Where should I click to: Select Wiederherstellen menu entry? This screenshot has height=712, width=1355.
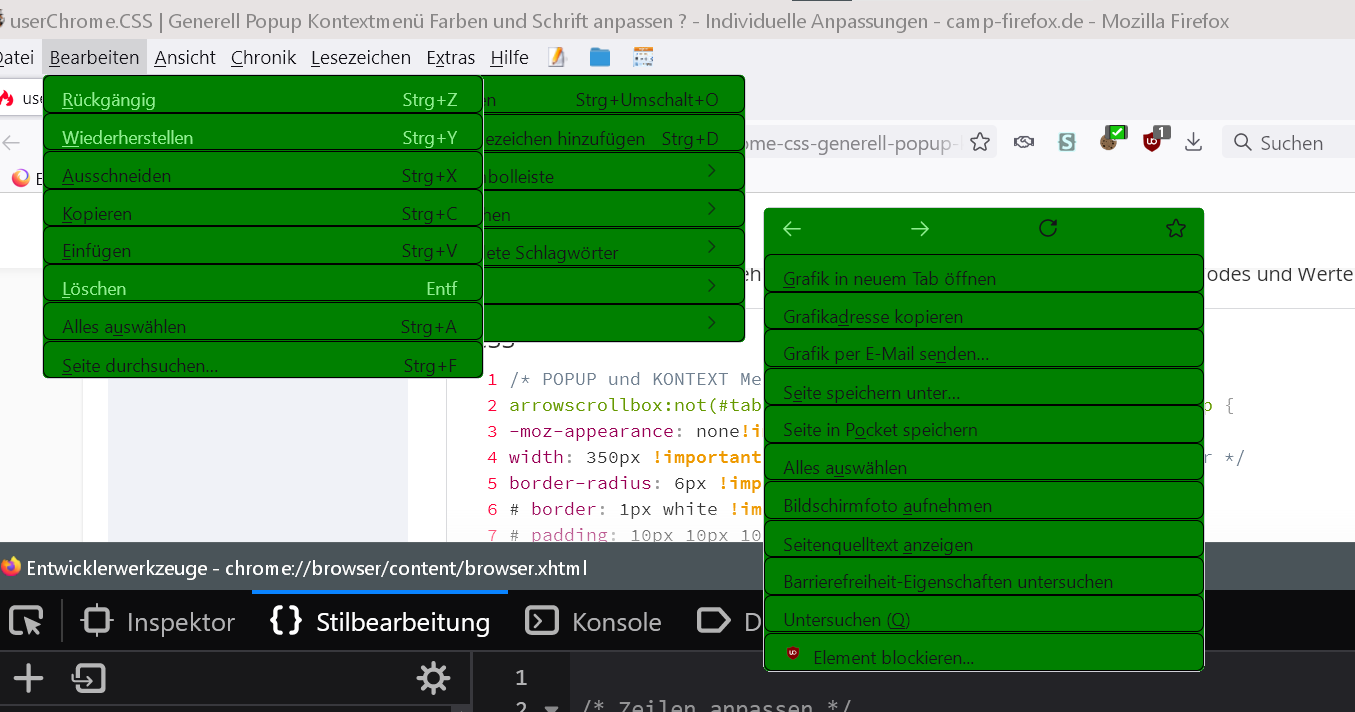pos(263,133)
